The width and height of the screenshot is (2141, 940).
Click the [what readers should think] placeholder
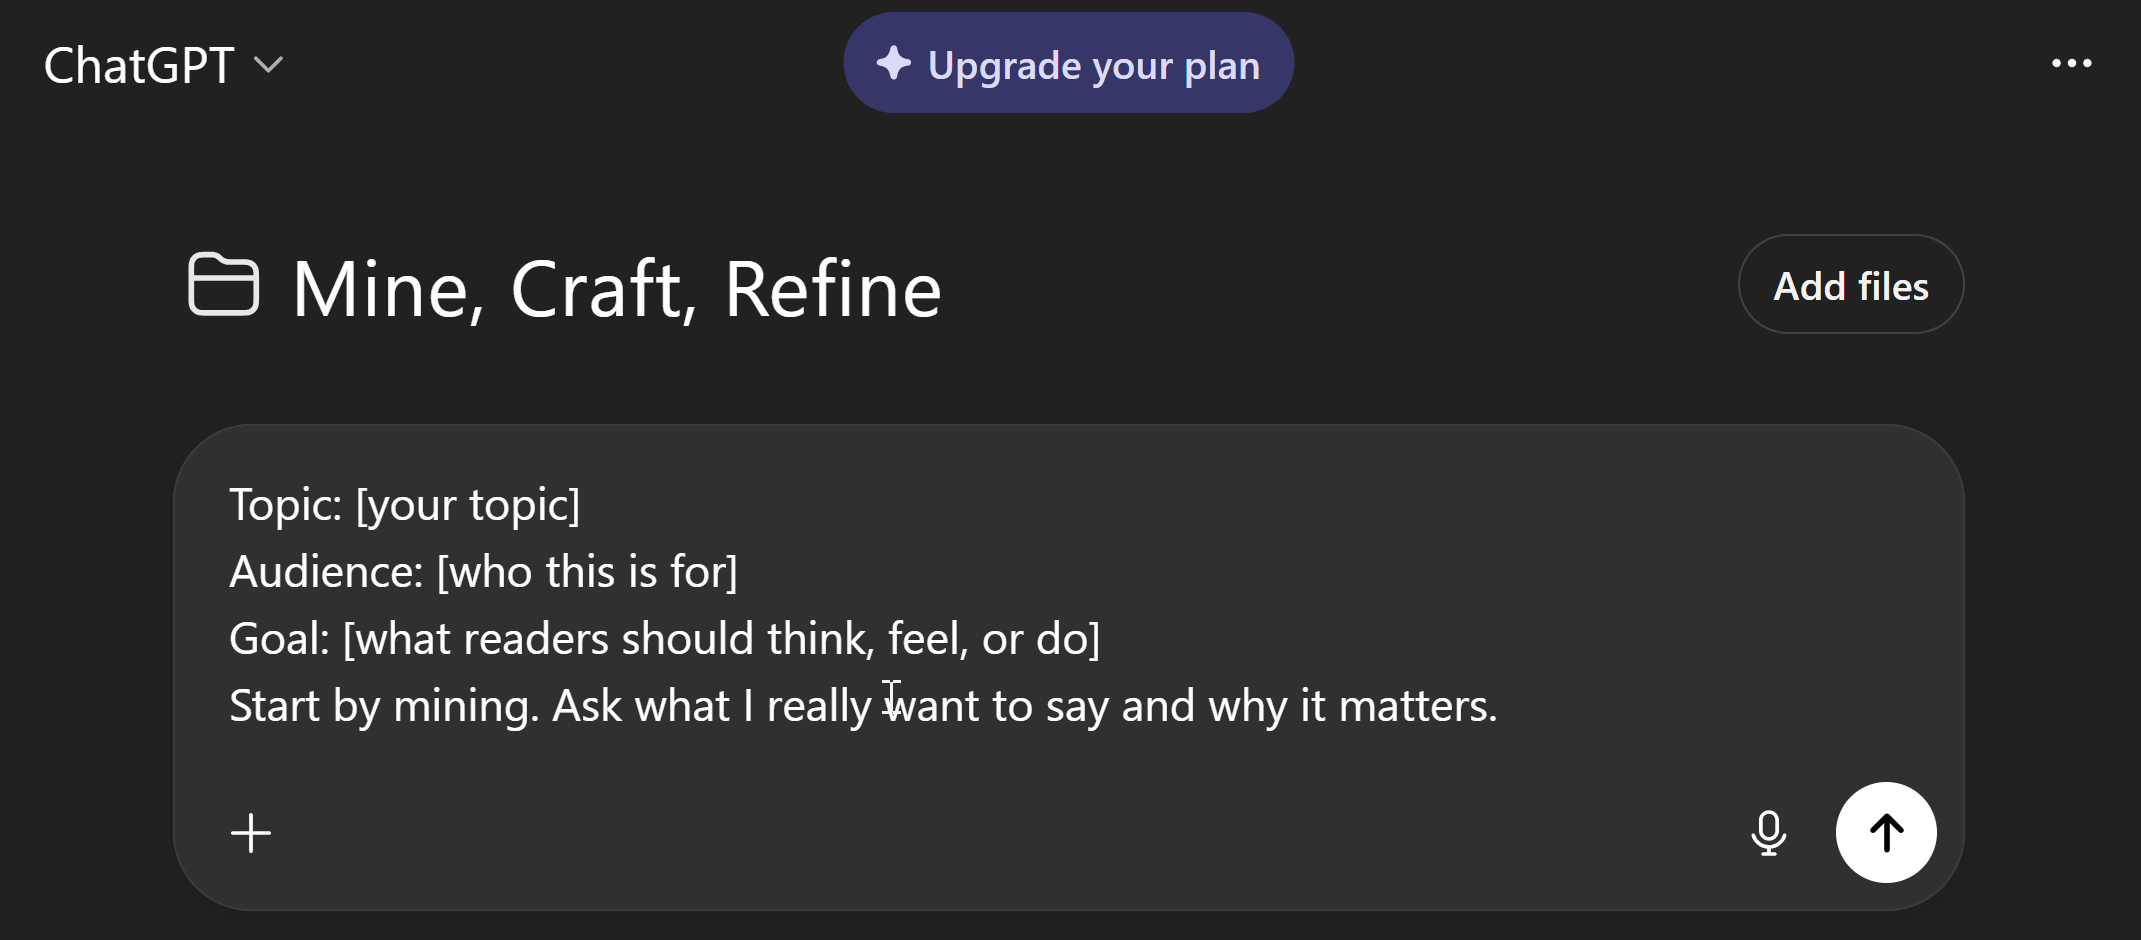720,639
